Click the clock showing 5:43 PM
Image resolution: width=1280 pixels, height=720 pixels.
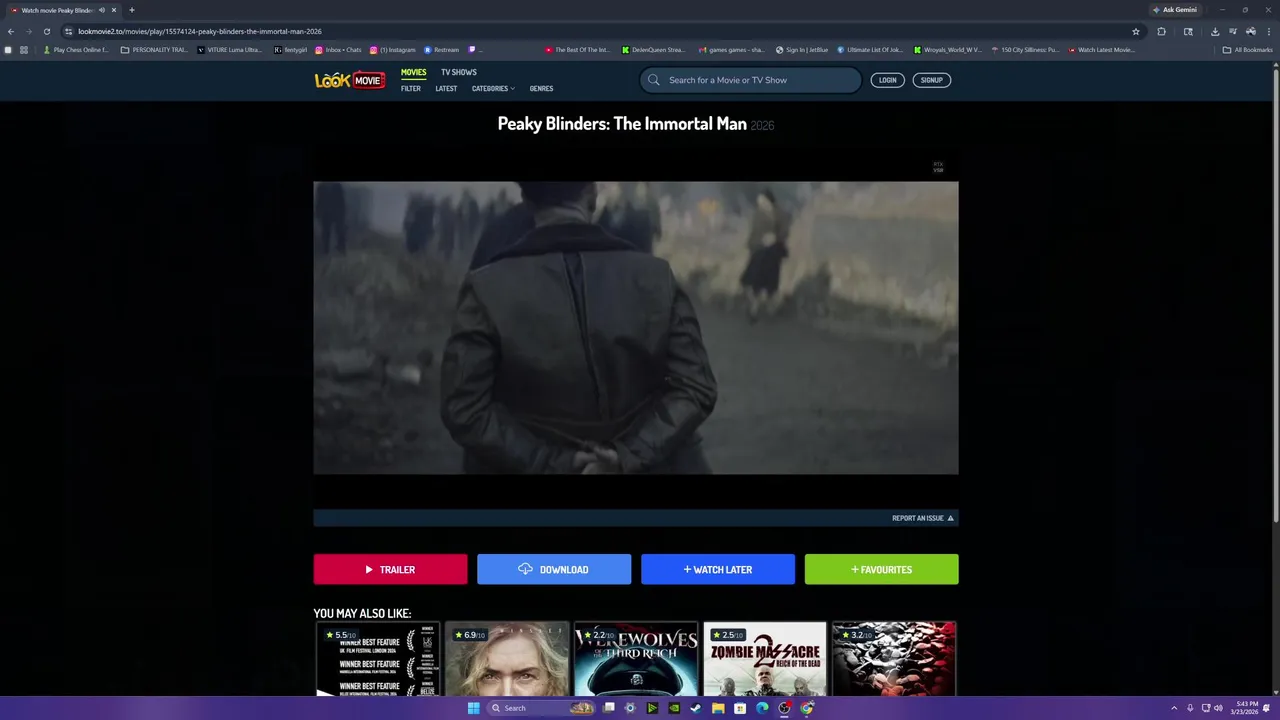point(1246,708)
